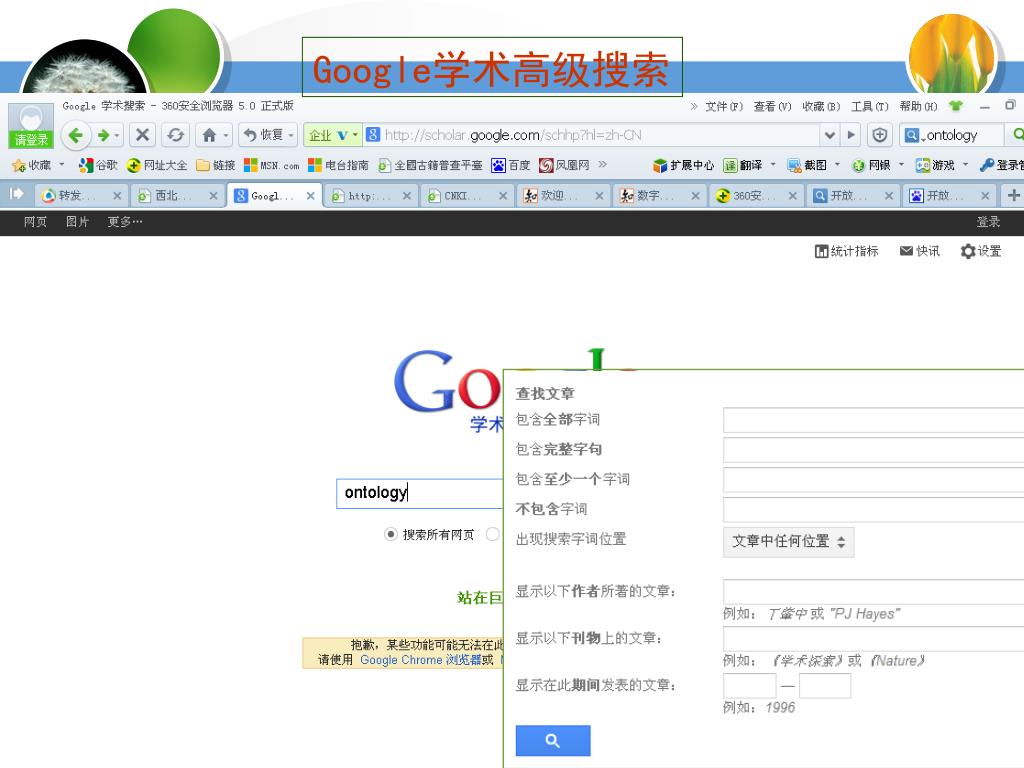Click the 包含全部字词 input field
The image size is (1024, 768).
[873, 420]
